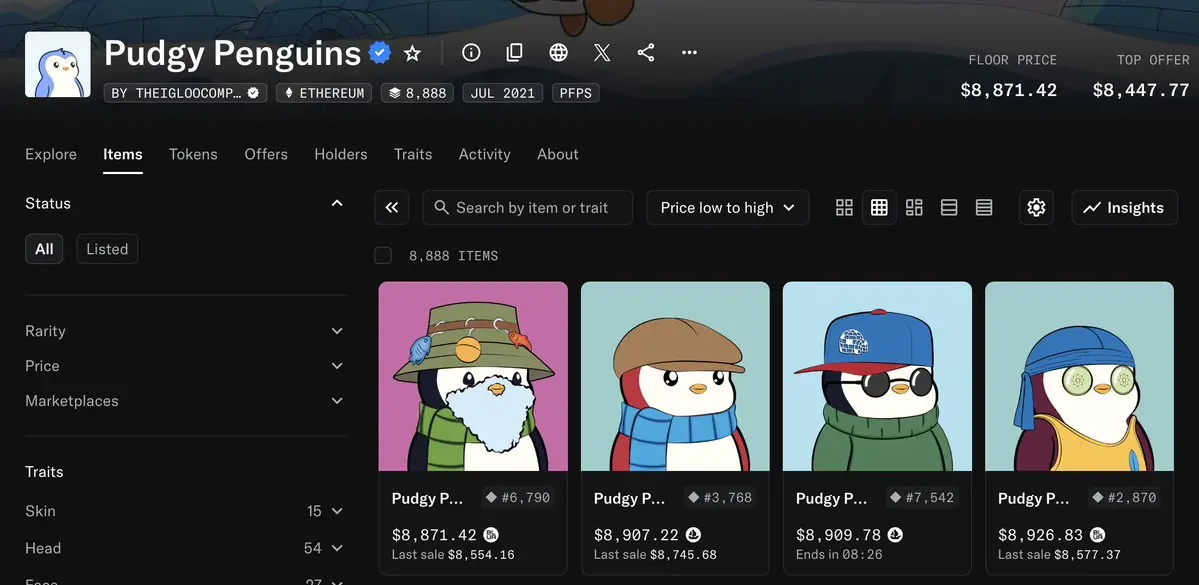Click the marketplace icon next to $8,871.42
The height and width of the screenshot is (585, 1199).
pyautogui.click(x=491, y=535)
